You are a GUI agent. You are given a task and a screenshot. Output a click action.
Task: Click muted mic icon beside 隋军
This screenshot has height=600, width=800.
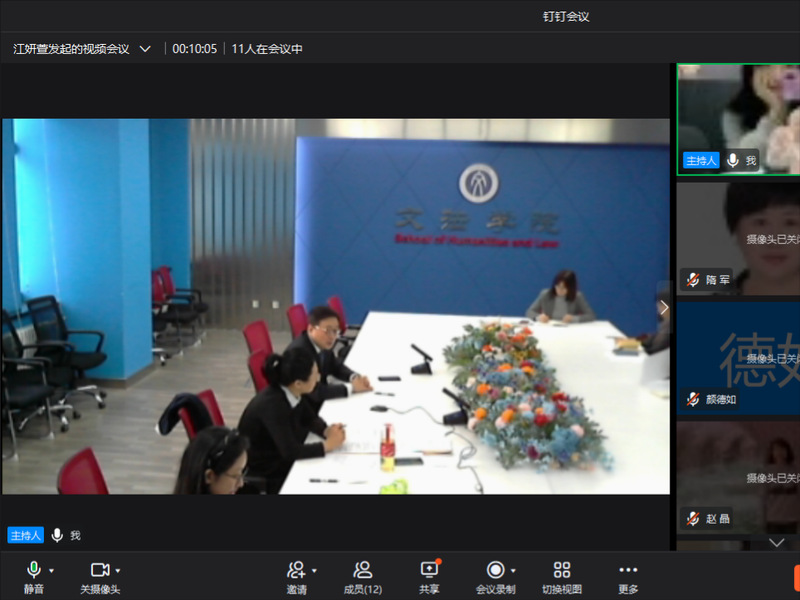[x=692, y=280]
